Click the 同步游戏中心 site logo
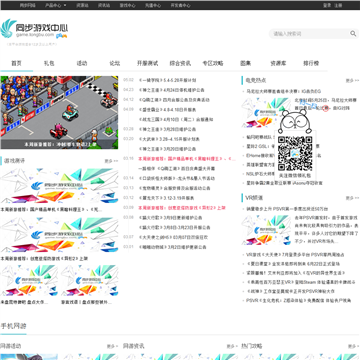Screen dimensions: 360x360 click(34, 28)
